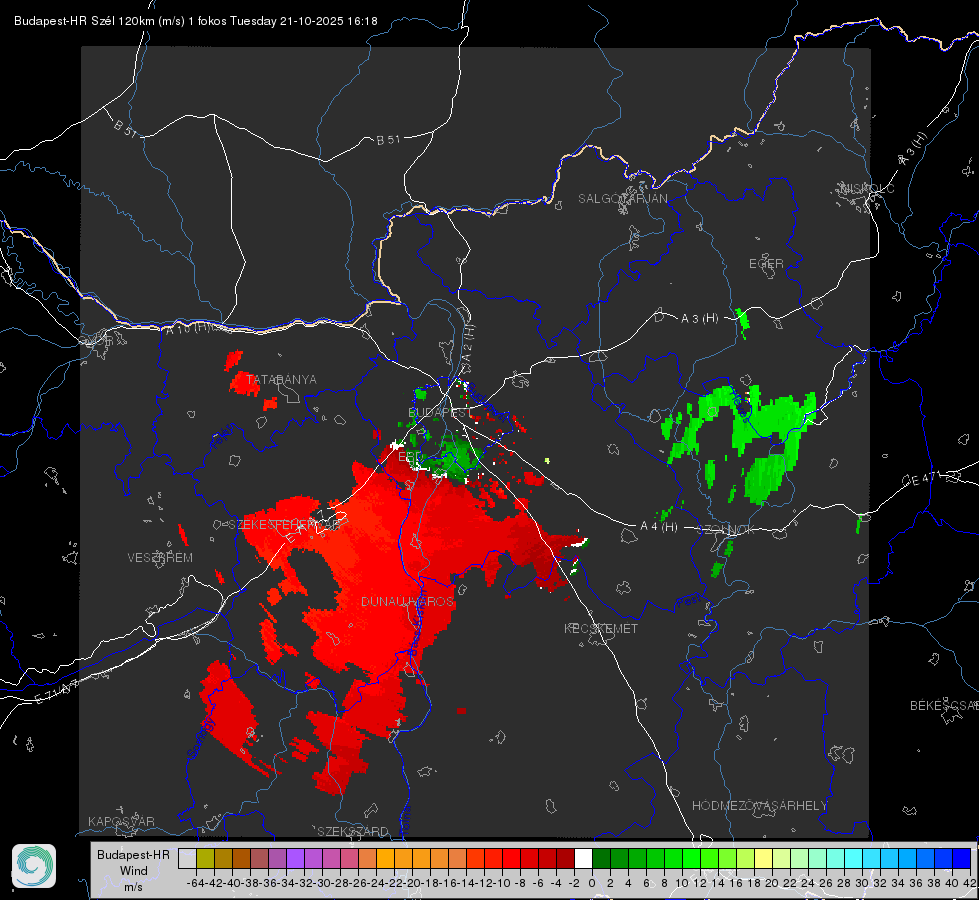979x900 pixels.
Task: Select the EGER city label
Action: pos(766,264)
